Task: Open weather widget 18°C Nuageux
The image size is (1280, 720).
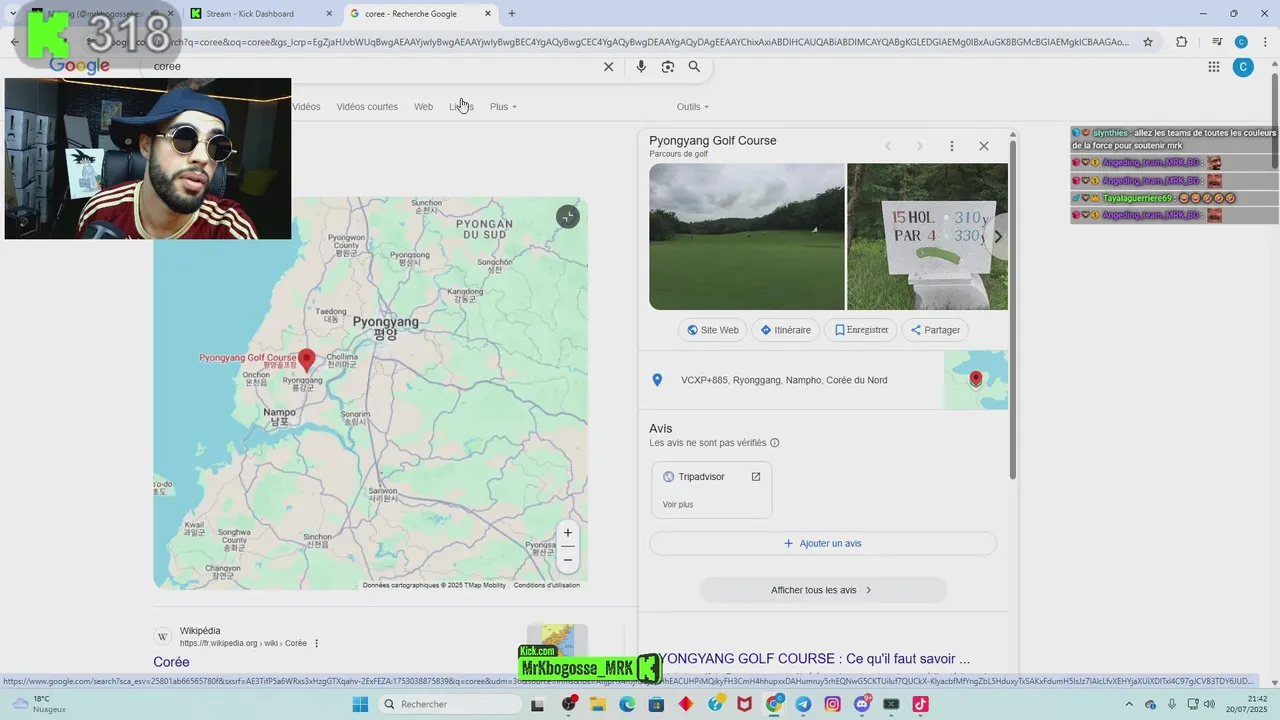Action: [40, 704]
